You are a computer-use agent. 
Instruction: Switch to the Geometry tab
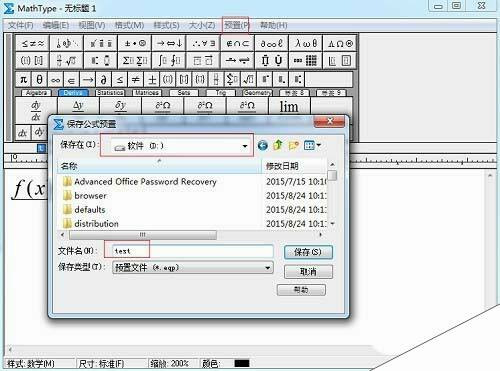(x=258, y=93)
